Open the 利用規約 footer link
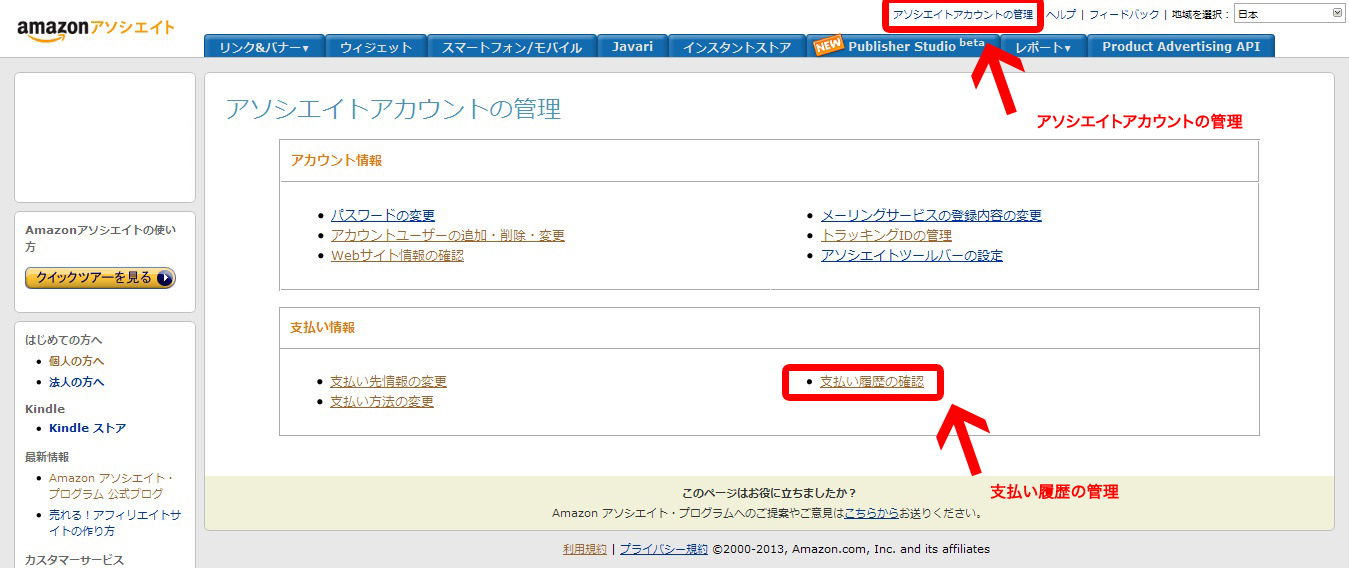1349x568 pixels. coord(585,549)
